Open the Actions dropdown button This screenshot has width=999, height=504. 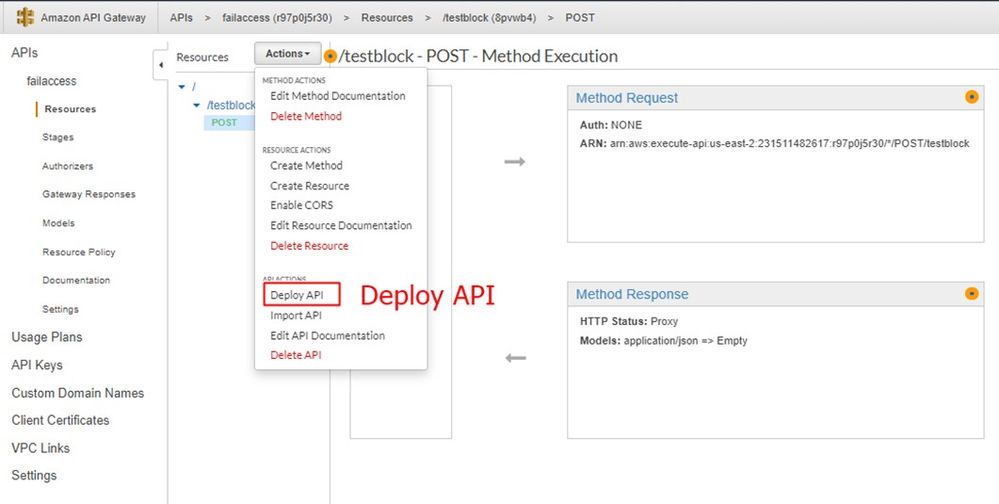click(x=288, y=54)
